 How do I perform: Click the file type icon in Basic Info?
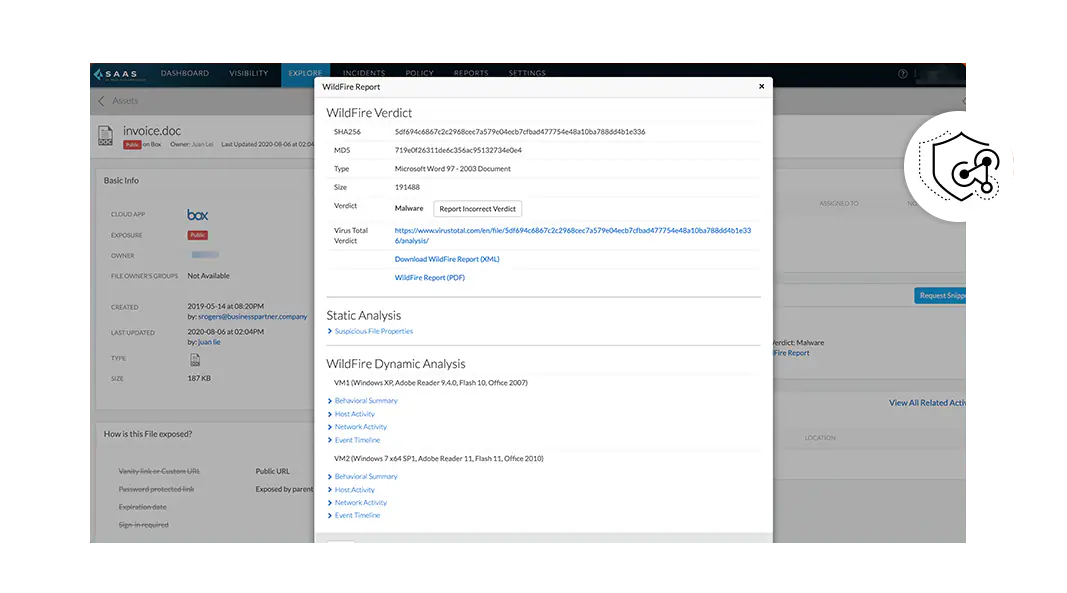195,360
